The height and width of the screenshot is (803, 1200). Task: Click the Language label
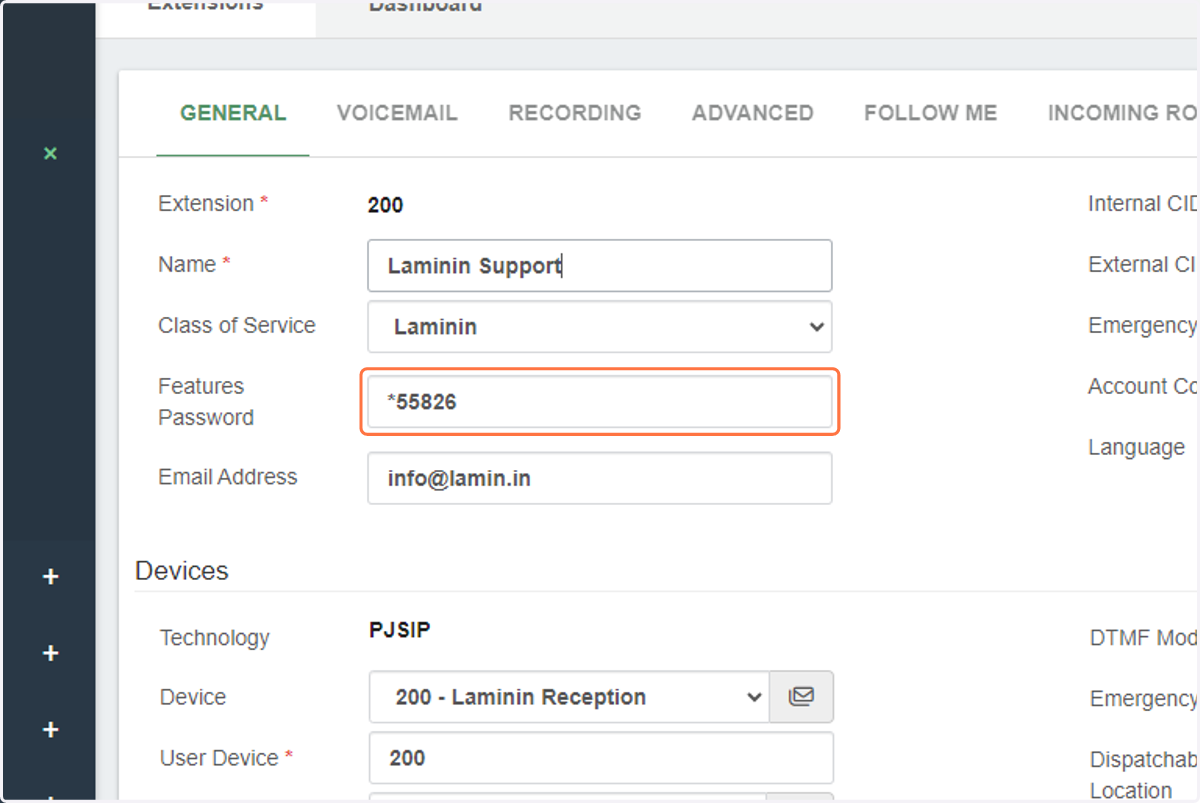point(1136,448)
